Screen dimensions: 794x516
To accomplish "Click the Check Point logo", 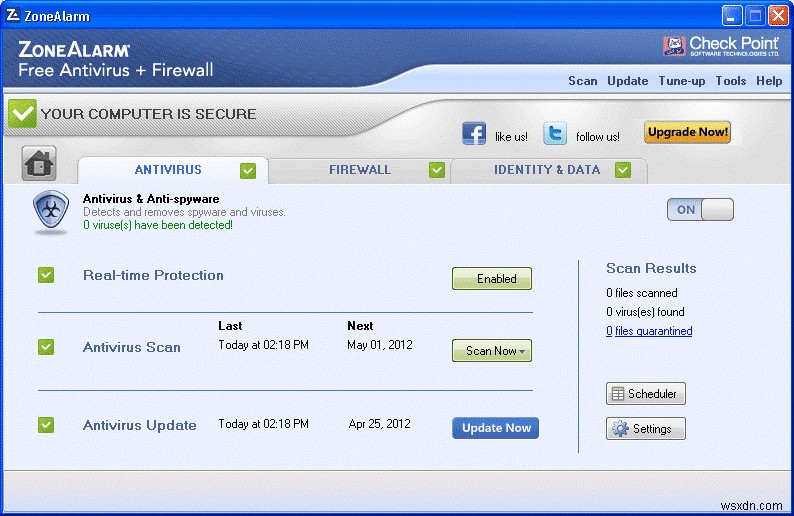I will [x=721, y=46].
